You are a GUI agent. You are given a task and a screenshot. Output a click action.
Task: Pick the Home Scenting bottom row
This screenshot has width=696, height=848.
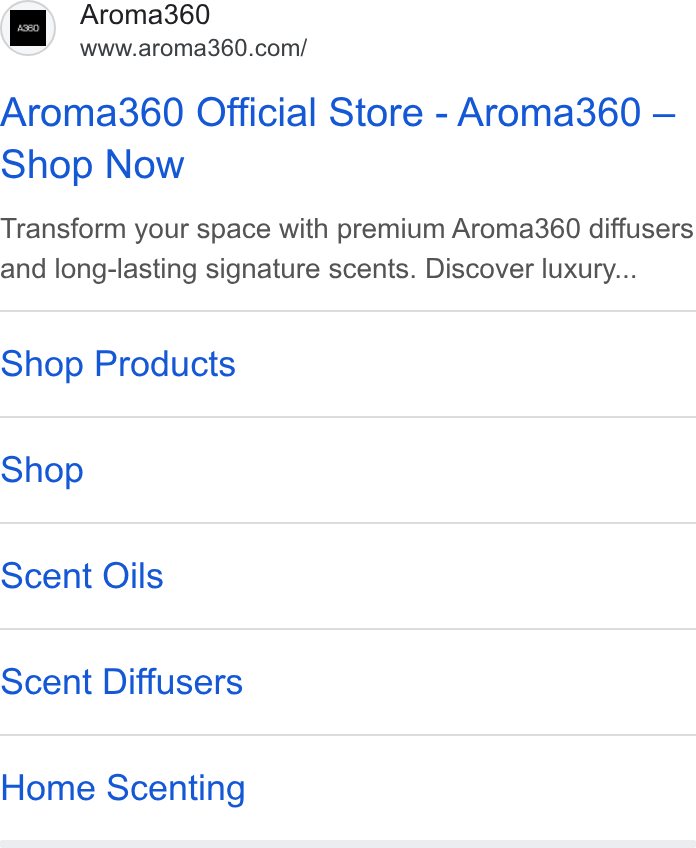[x=348, y=788]
